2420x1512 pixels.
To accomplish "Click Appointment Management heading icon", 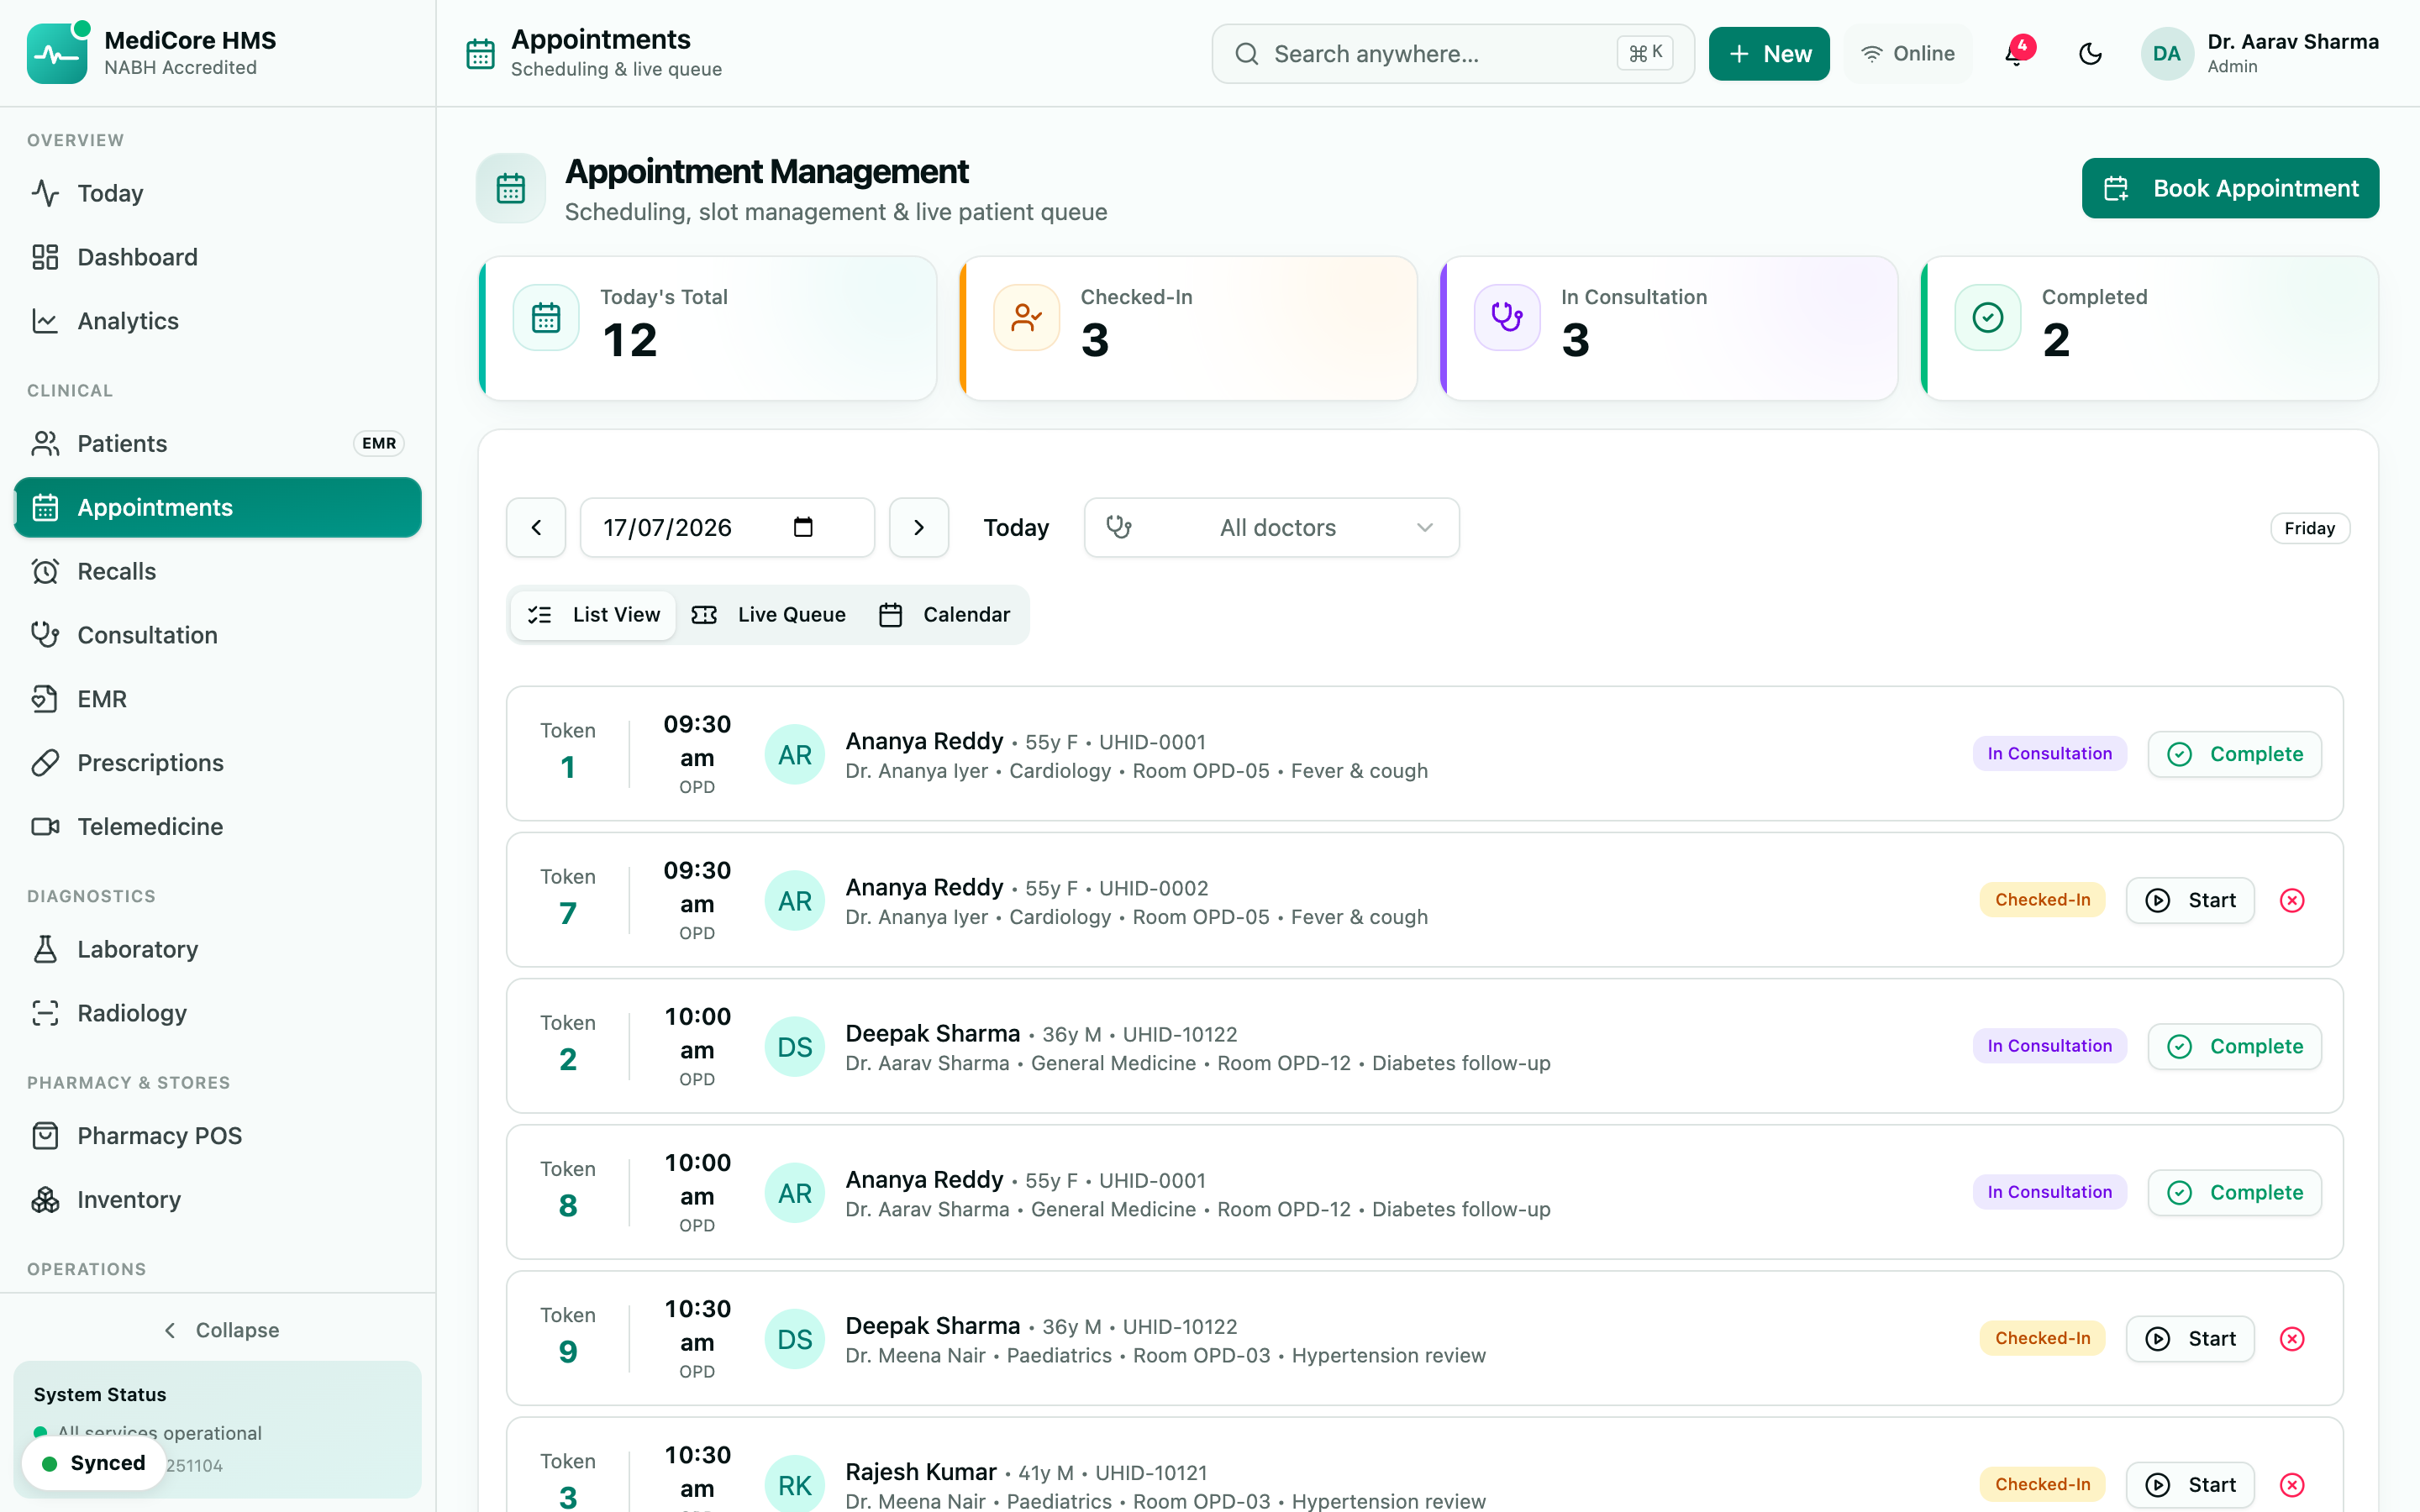I will pyautogui.click(x=511, y=188).
